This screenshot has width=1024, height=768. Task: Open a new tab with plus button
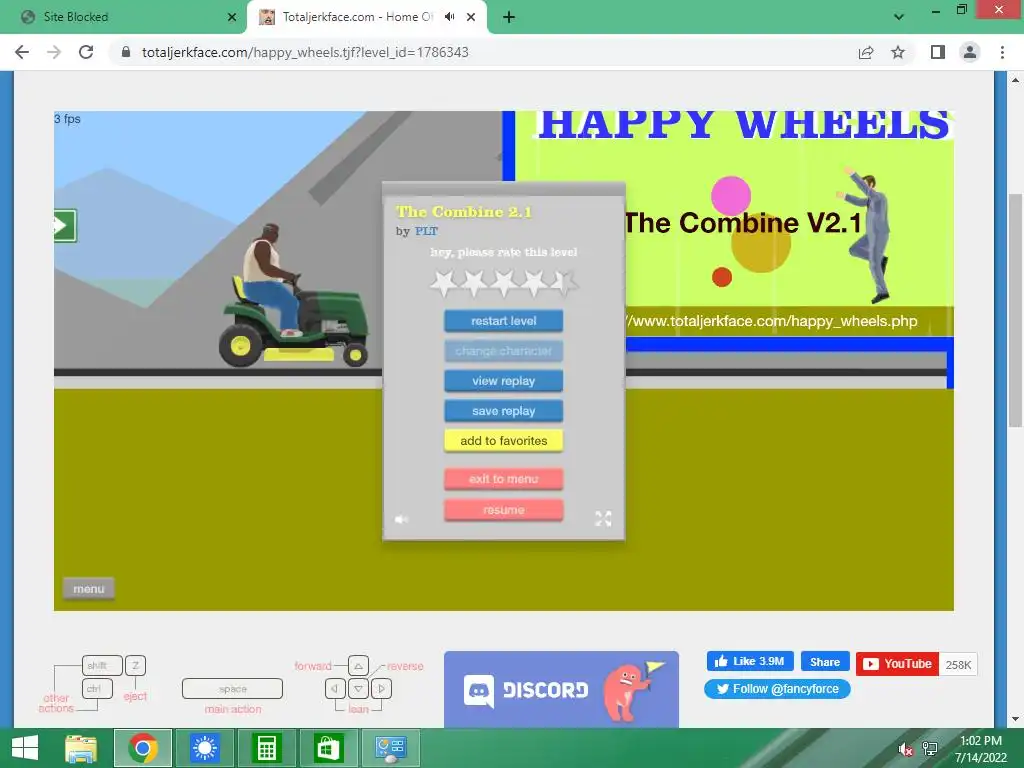pos(509,17)
